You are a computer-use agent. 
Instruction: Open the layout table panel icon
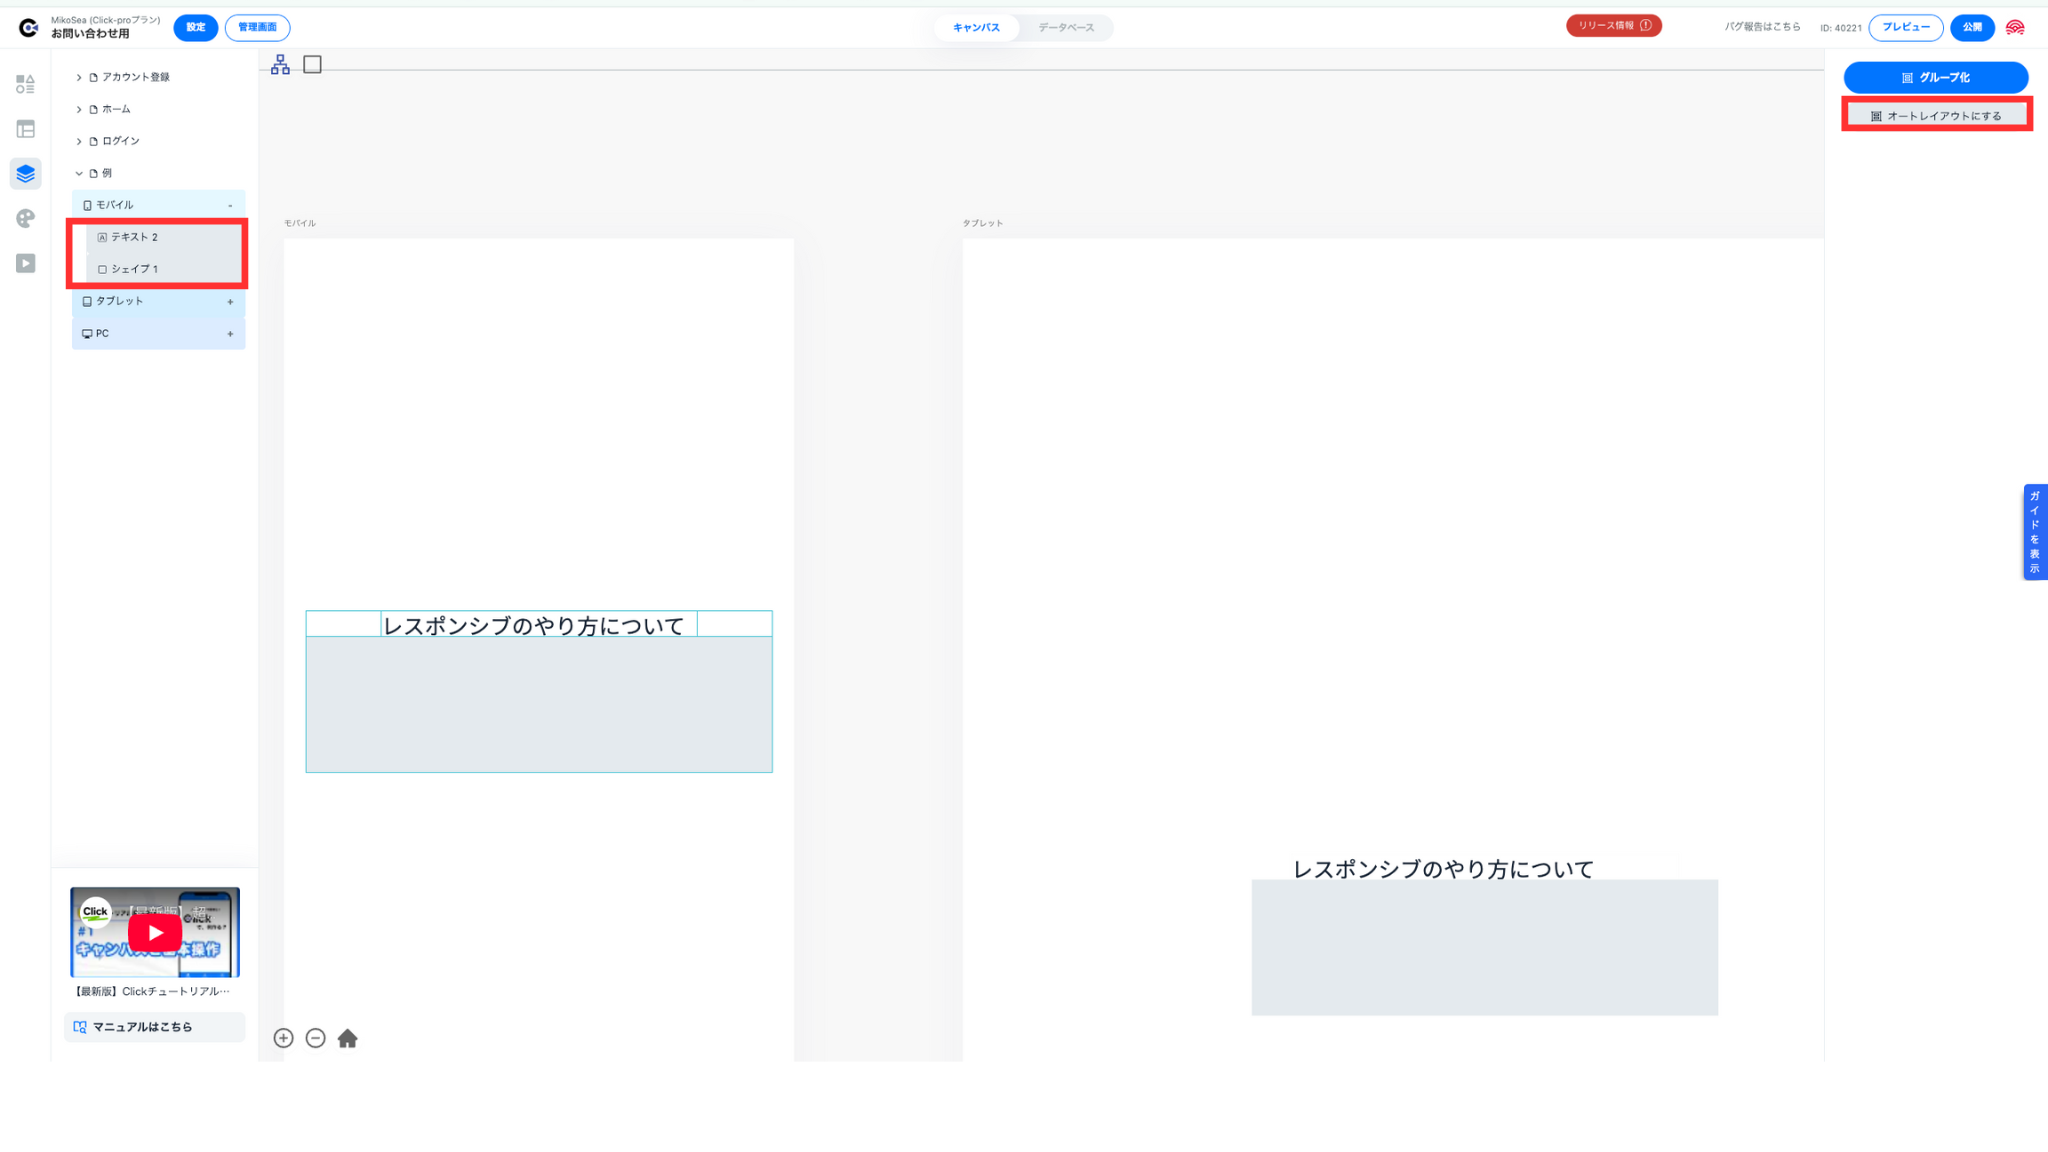point(26,129)
